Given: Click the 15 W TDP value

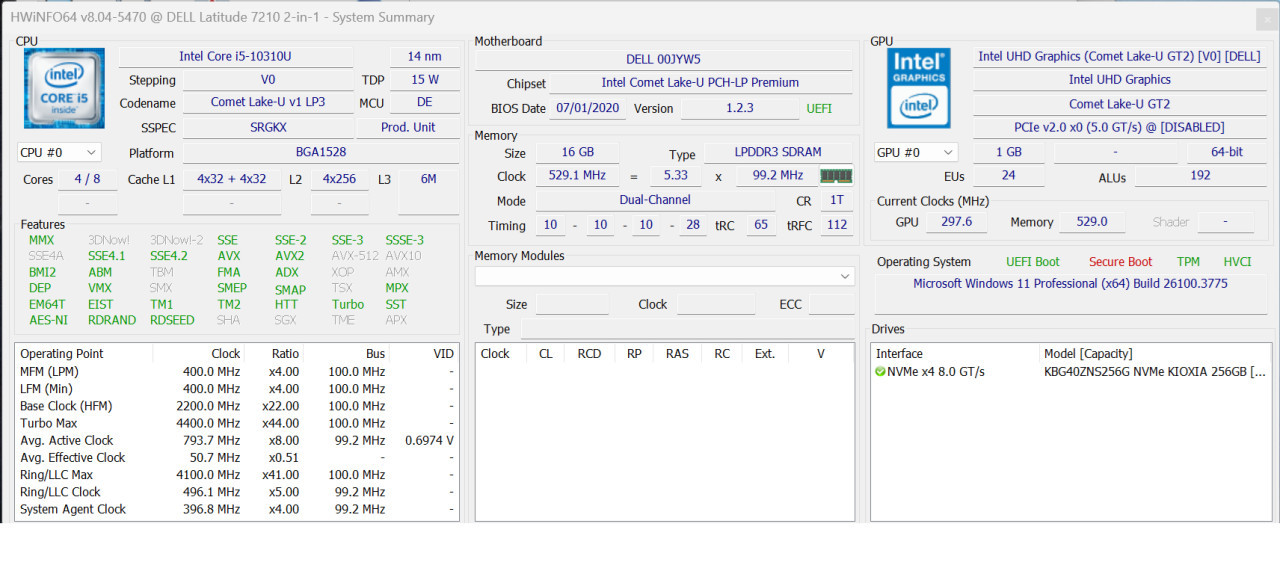Looking at the screenshot, I should (x=424, y=80).
